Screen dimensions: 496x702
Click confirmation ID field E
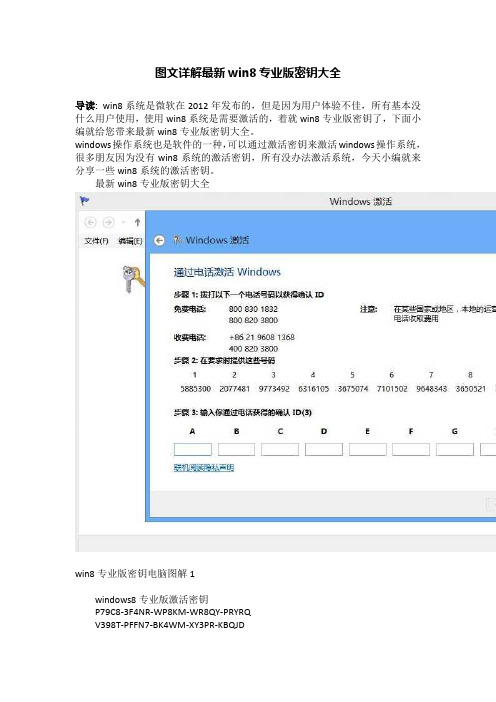coord(368,449)
